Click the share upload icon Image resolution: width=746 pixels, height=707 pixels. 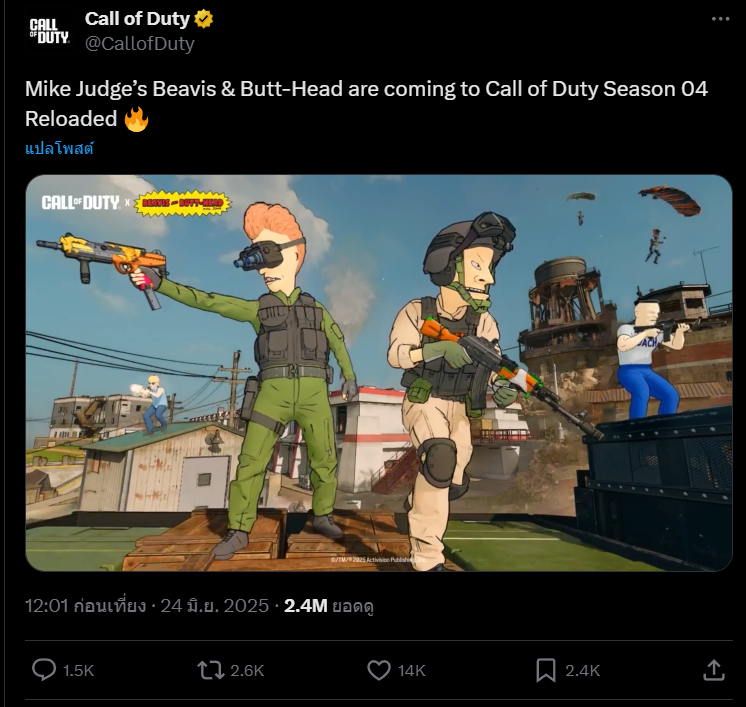tap(714, 670)
